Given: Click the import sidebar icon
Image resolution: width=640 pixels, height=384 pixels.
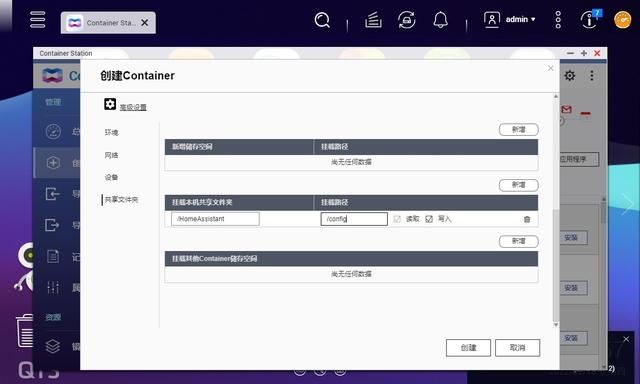Looking at the screenshot, I should (x=53, y=193).
